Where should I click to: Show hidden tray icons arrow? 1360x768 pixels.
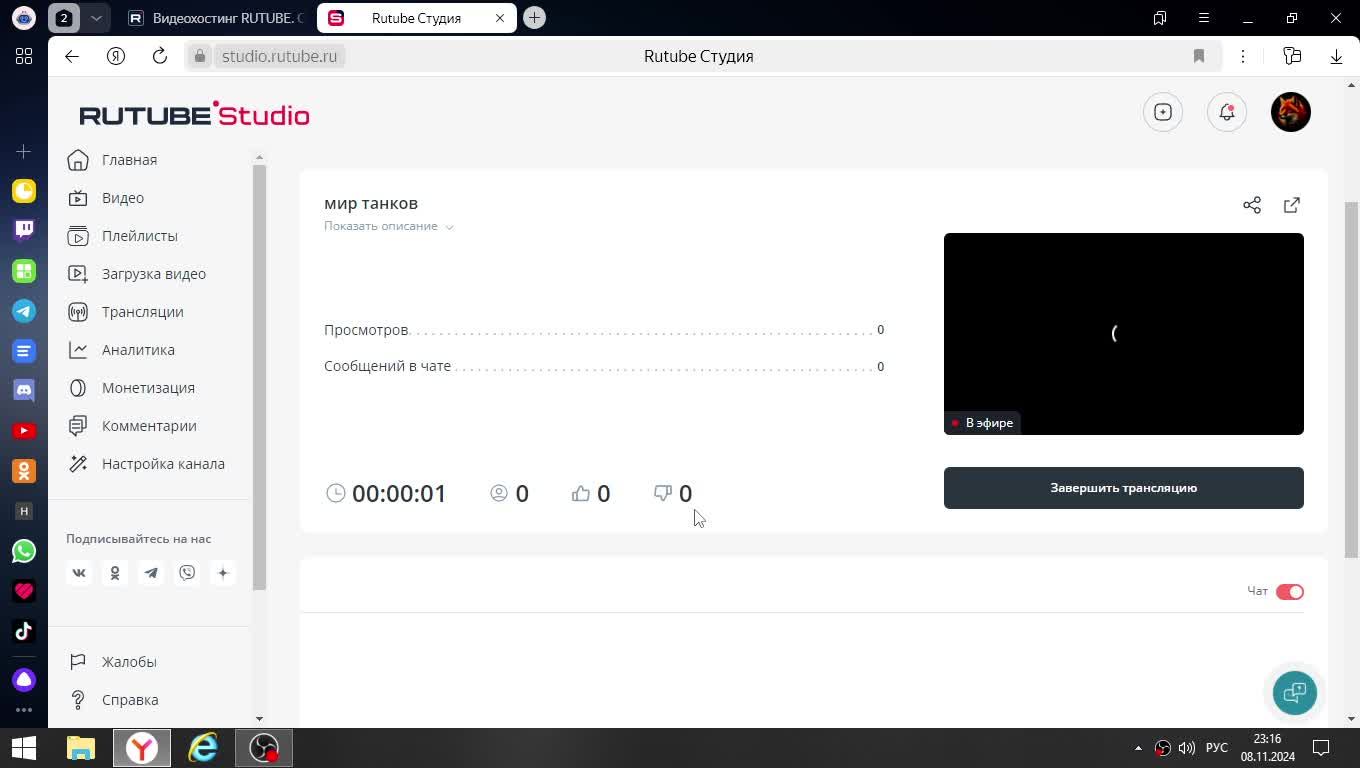pyautogui.click(x=1138, y=748)
